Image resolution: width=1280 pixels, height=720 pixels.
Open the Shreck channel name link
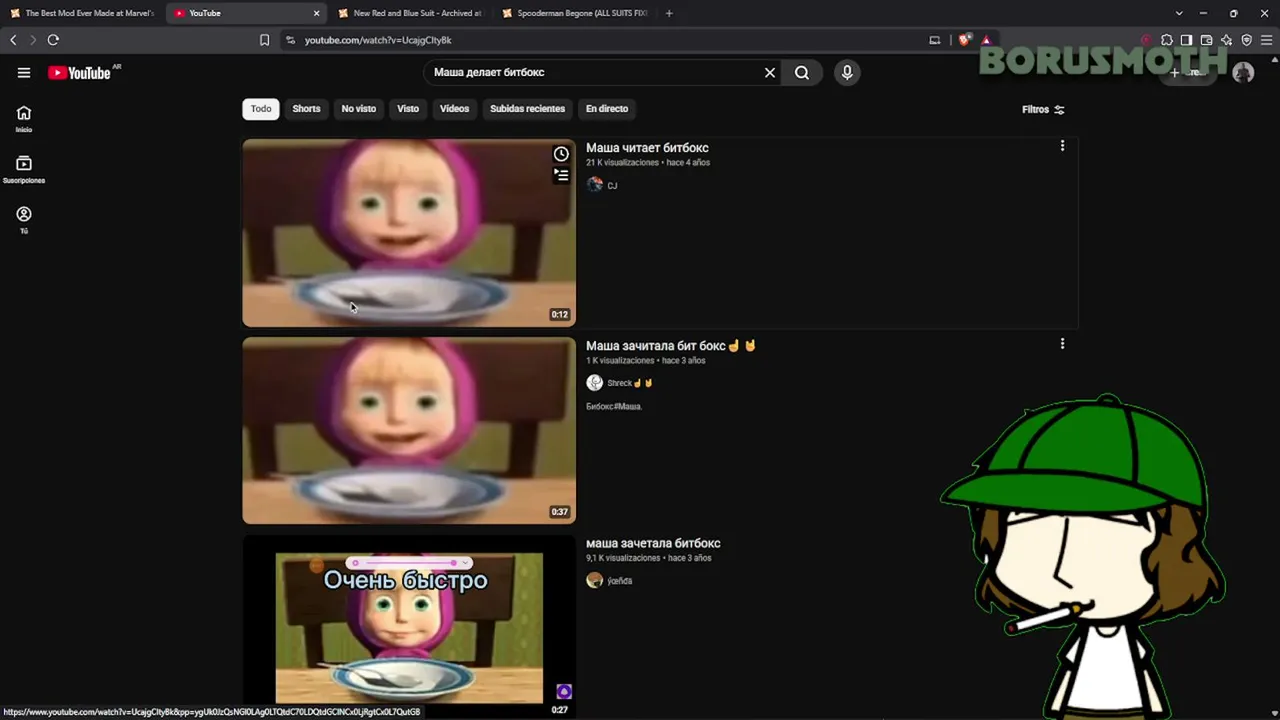630,383
